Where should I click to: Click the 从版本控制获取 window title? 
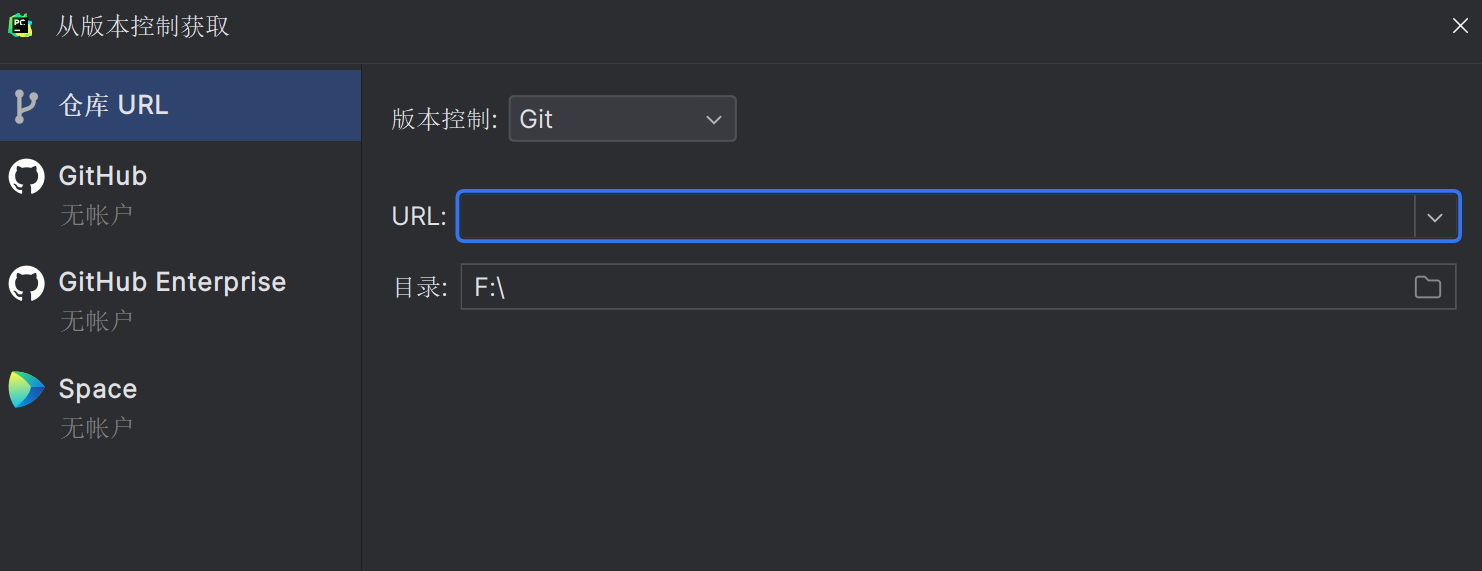tap(143, 26)
